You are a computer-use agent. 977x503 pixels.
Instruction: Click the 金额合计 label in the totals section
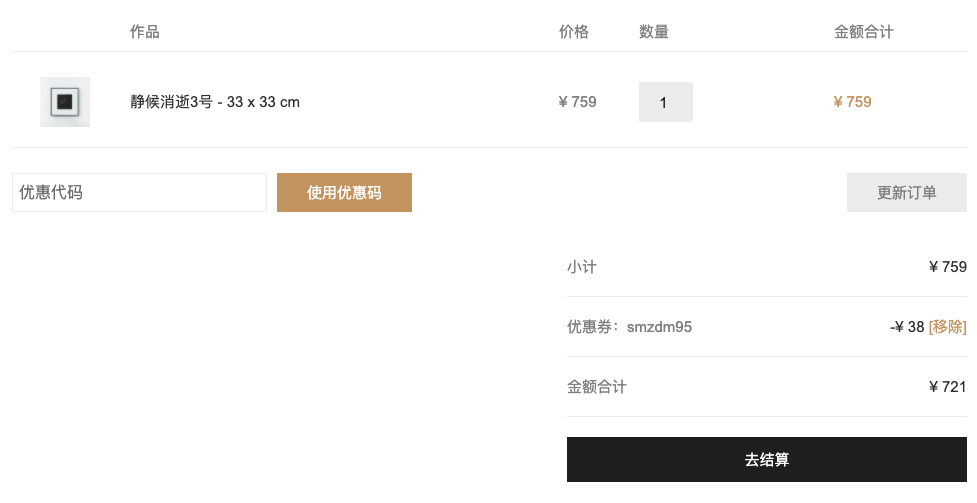tap(597, 386)
